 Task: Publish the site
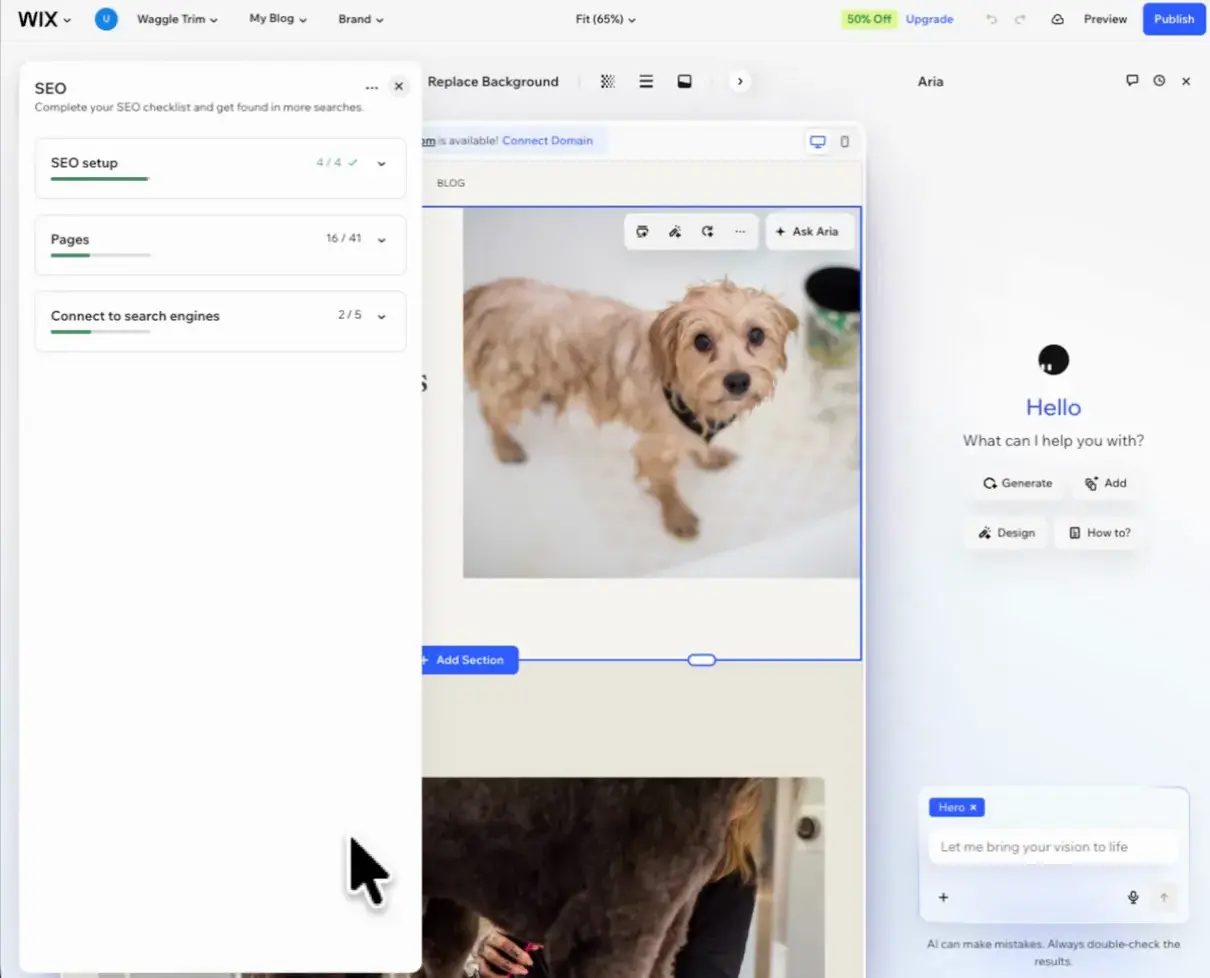pos(1174,19)
